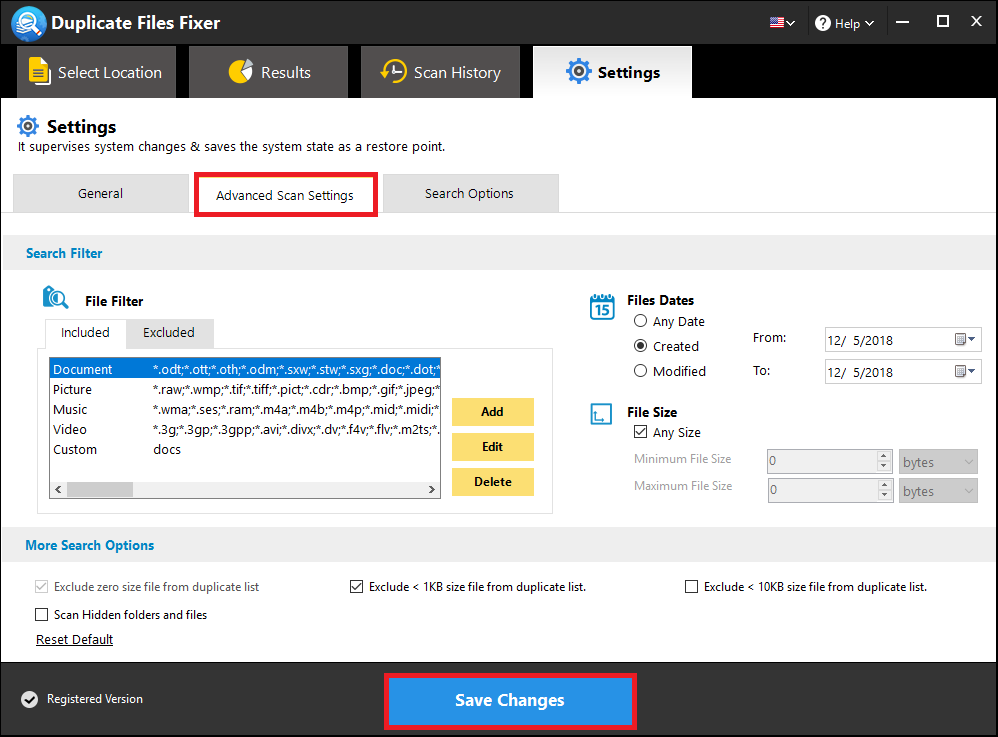
Task: Click the US flag language icon
Action: coord(777,23)
